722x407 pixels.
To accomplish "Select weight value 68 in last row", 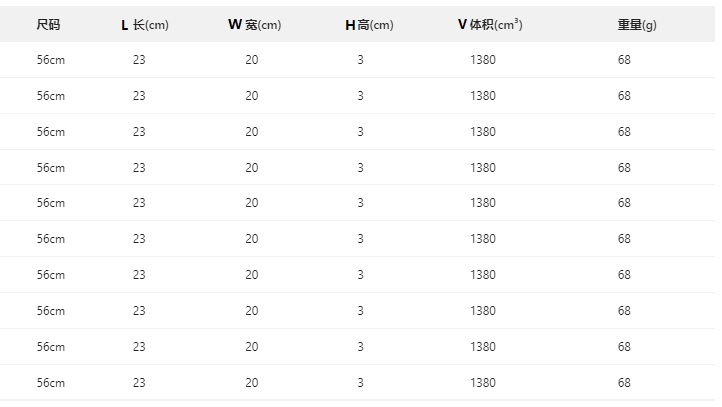I will pos(624,383).
